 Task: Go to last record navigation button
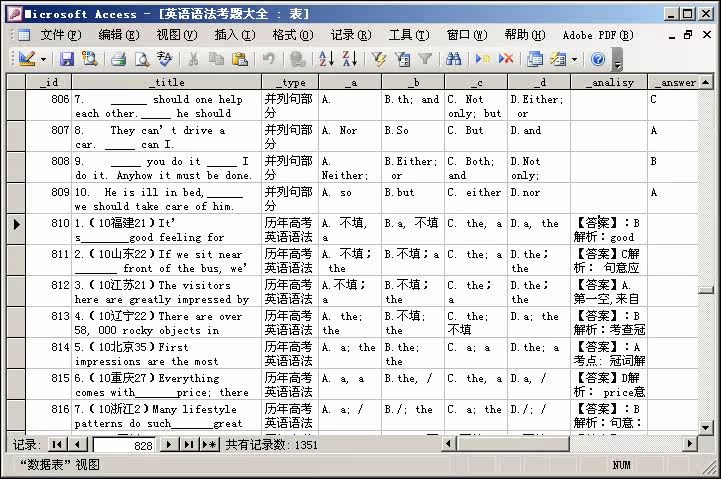pos(189,445)
